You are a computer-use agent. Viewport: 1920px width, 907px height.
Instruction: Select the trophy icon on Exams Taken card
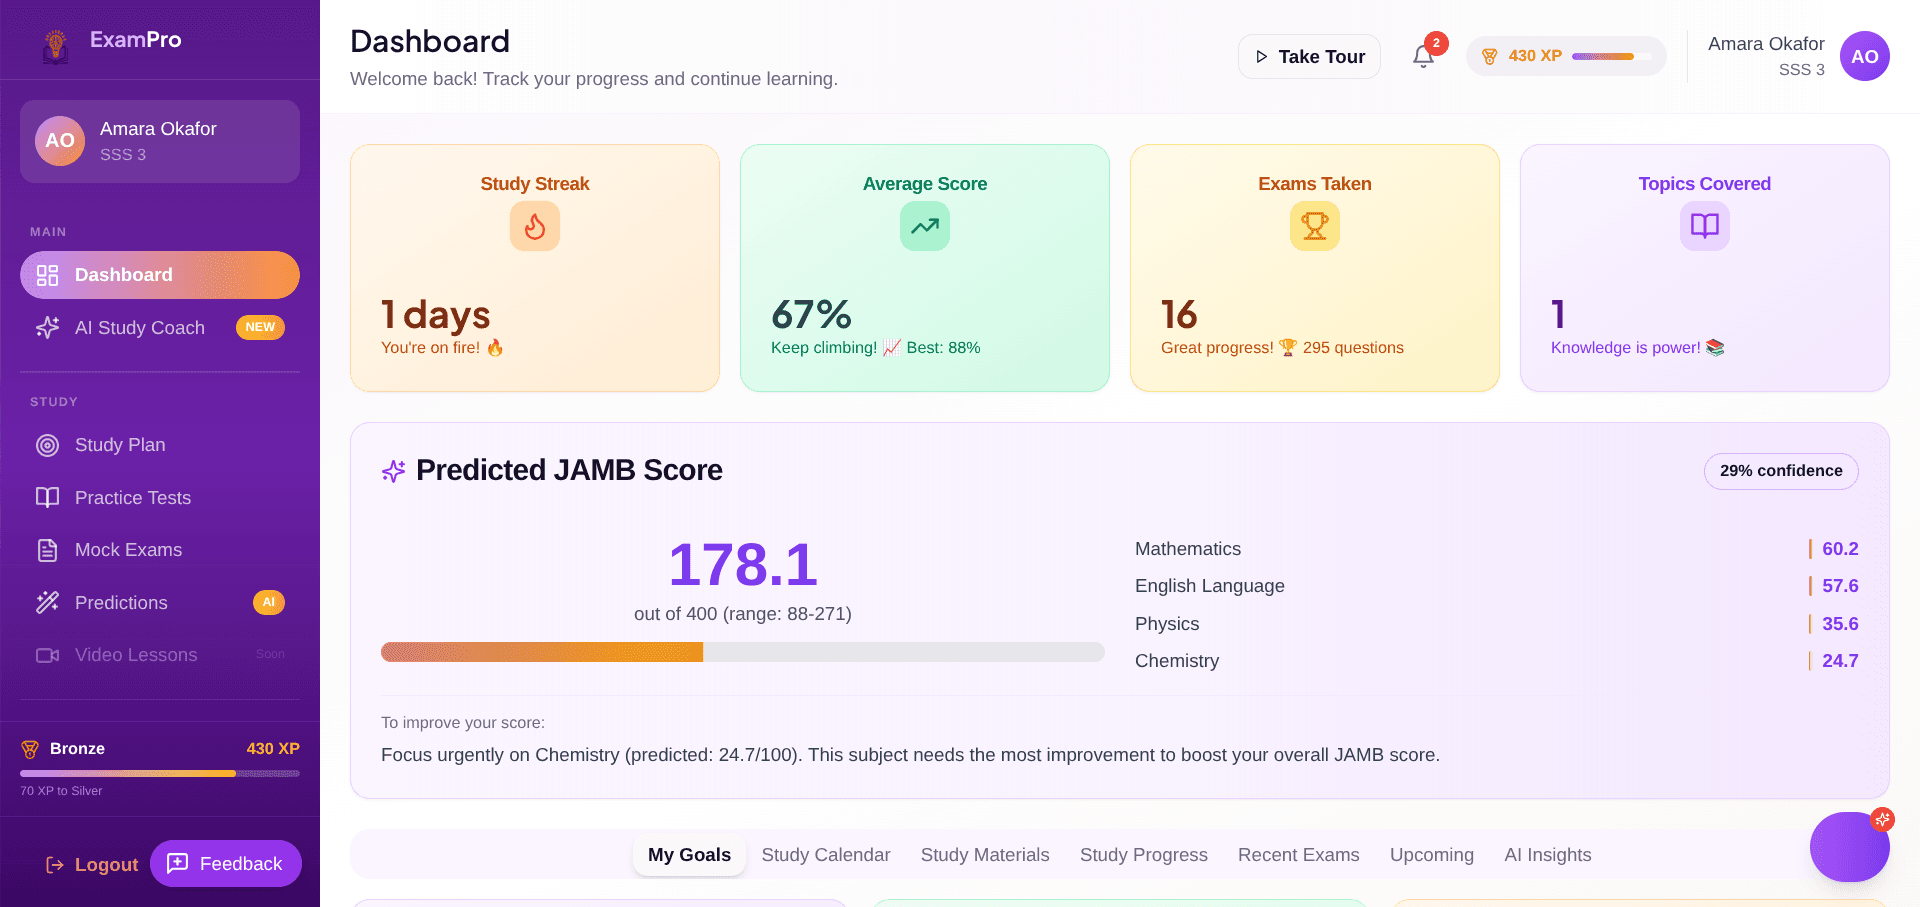click(x=1314, y=226)
